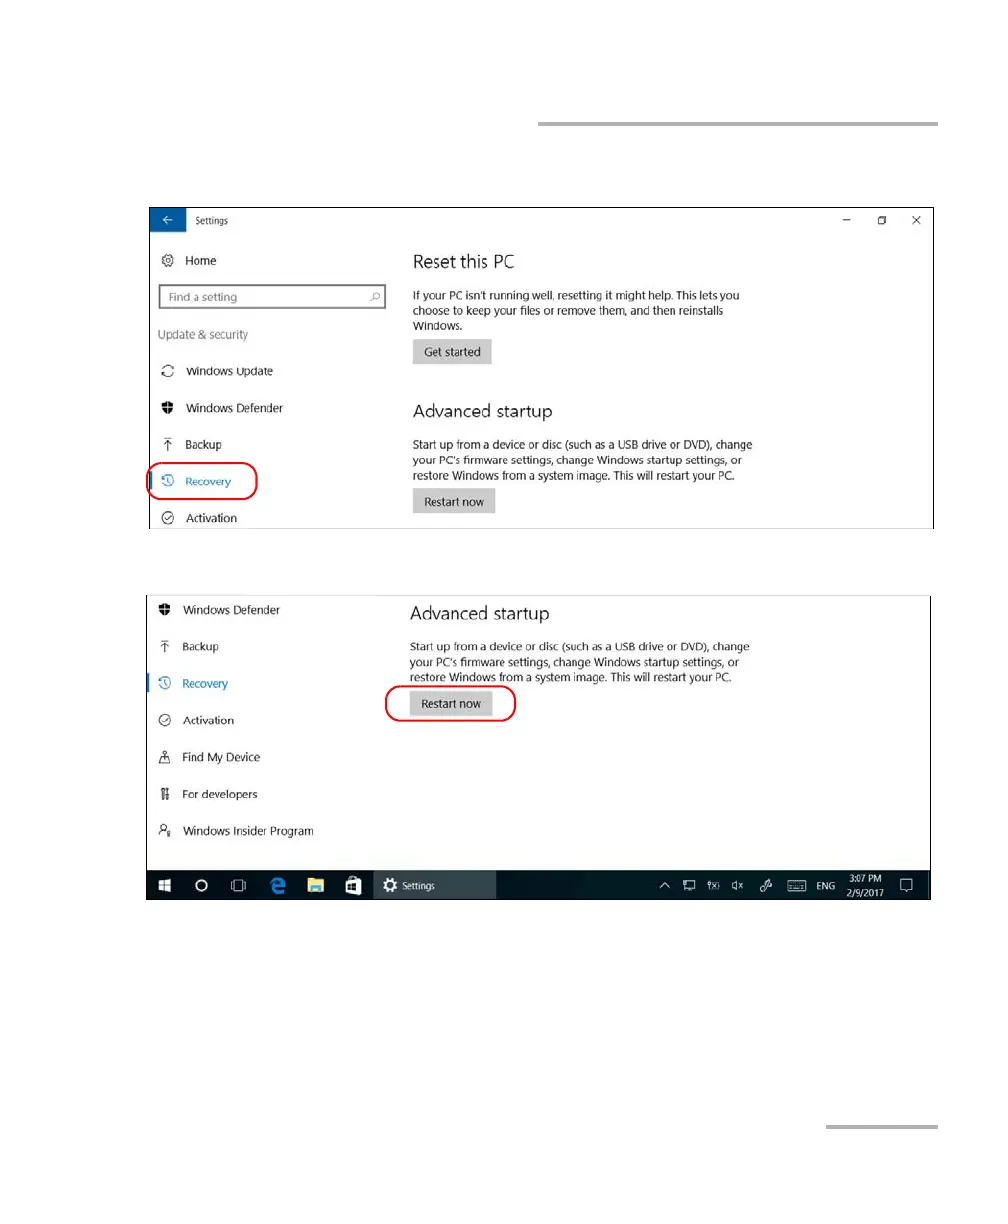Screen dimensions: 1008x1224
Task: Select Backup in the top sidebar
Action: click(191, 445)
